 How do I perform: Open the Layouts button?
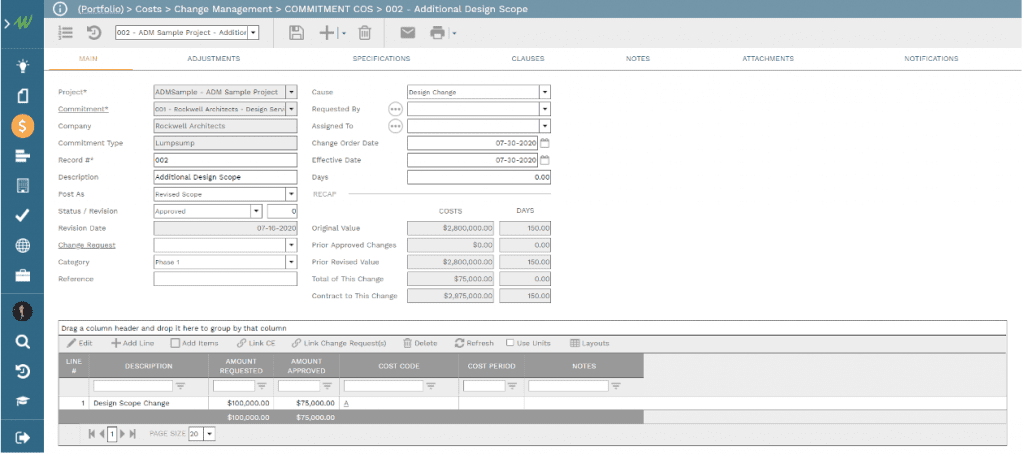click(590, 343)
